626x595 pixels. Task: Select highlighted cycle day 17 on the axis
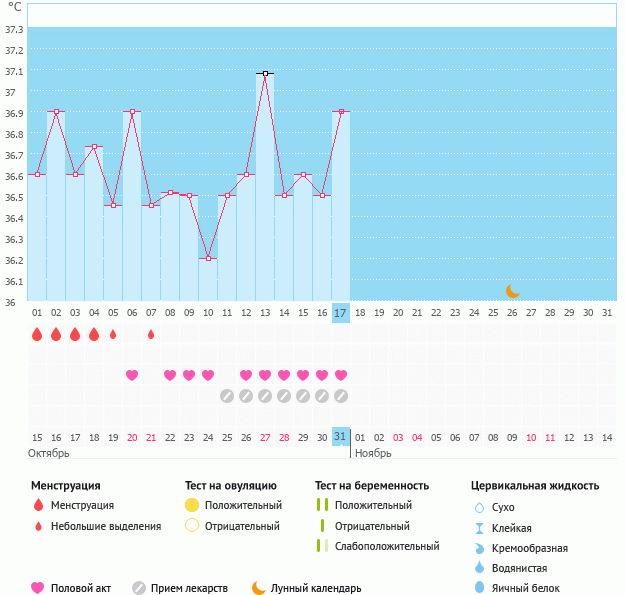point(341,313)
